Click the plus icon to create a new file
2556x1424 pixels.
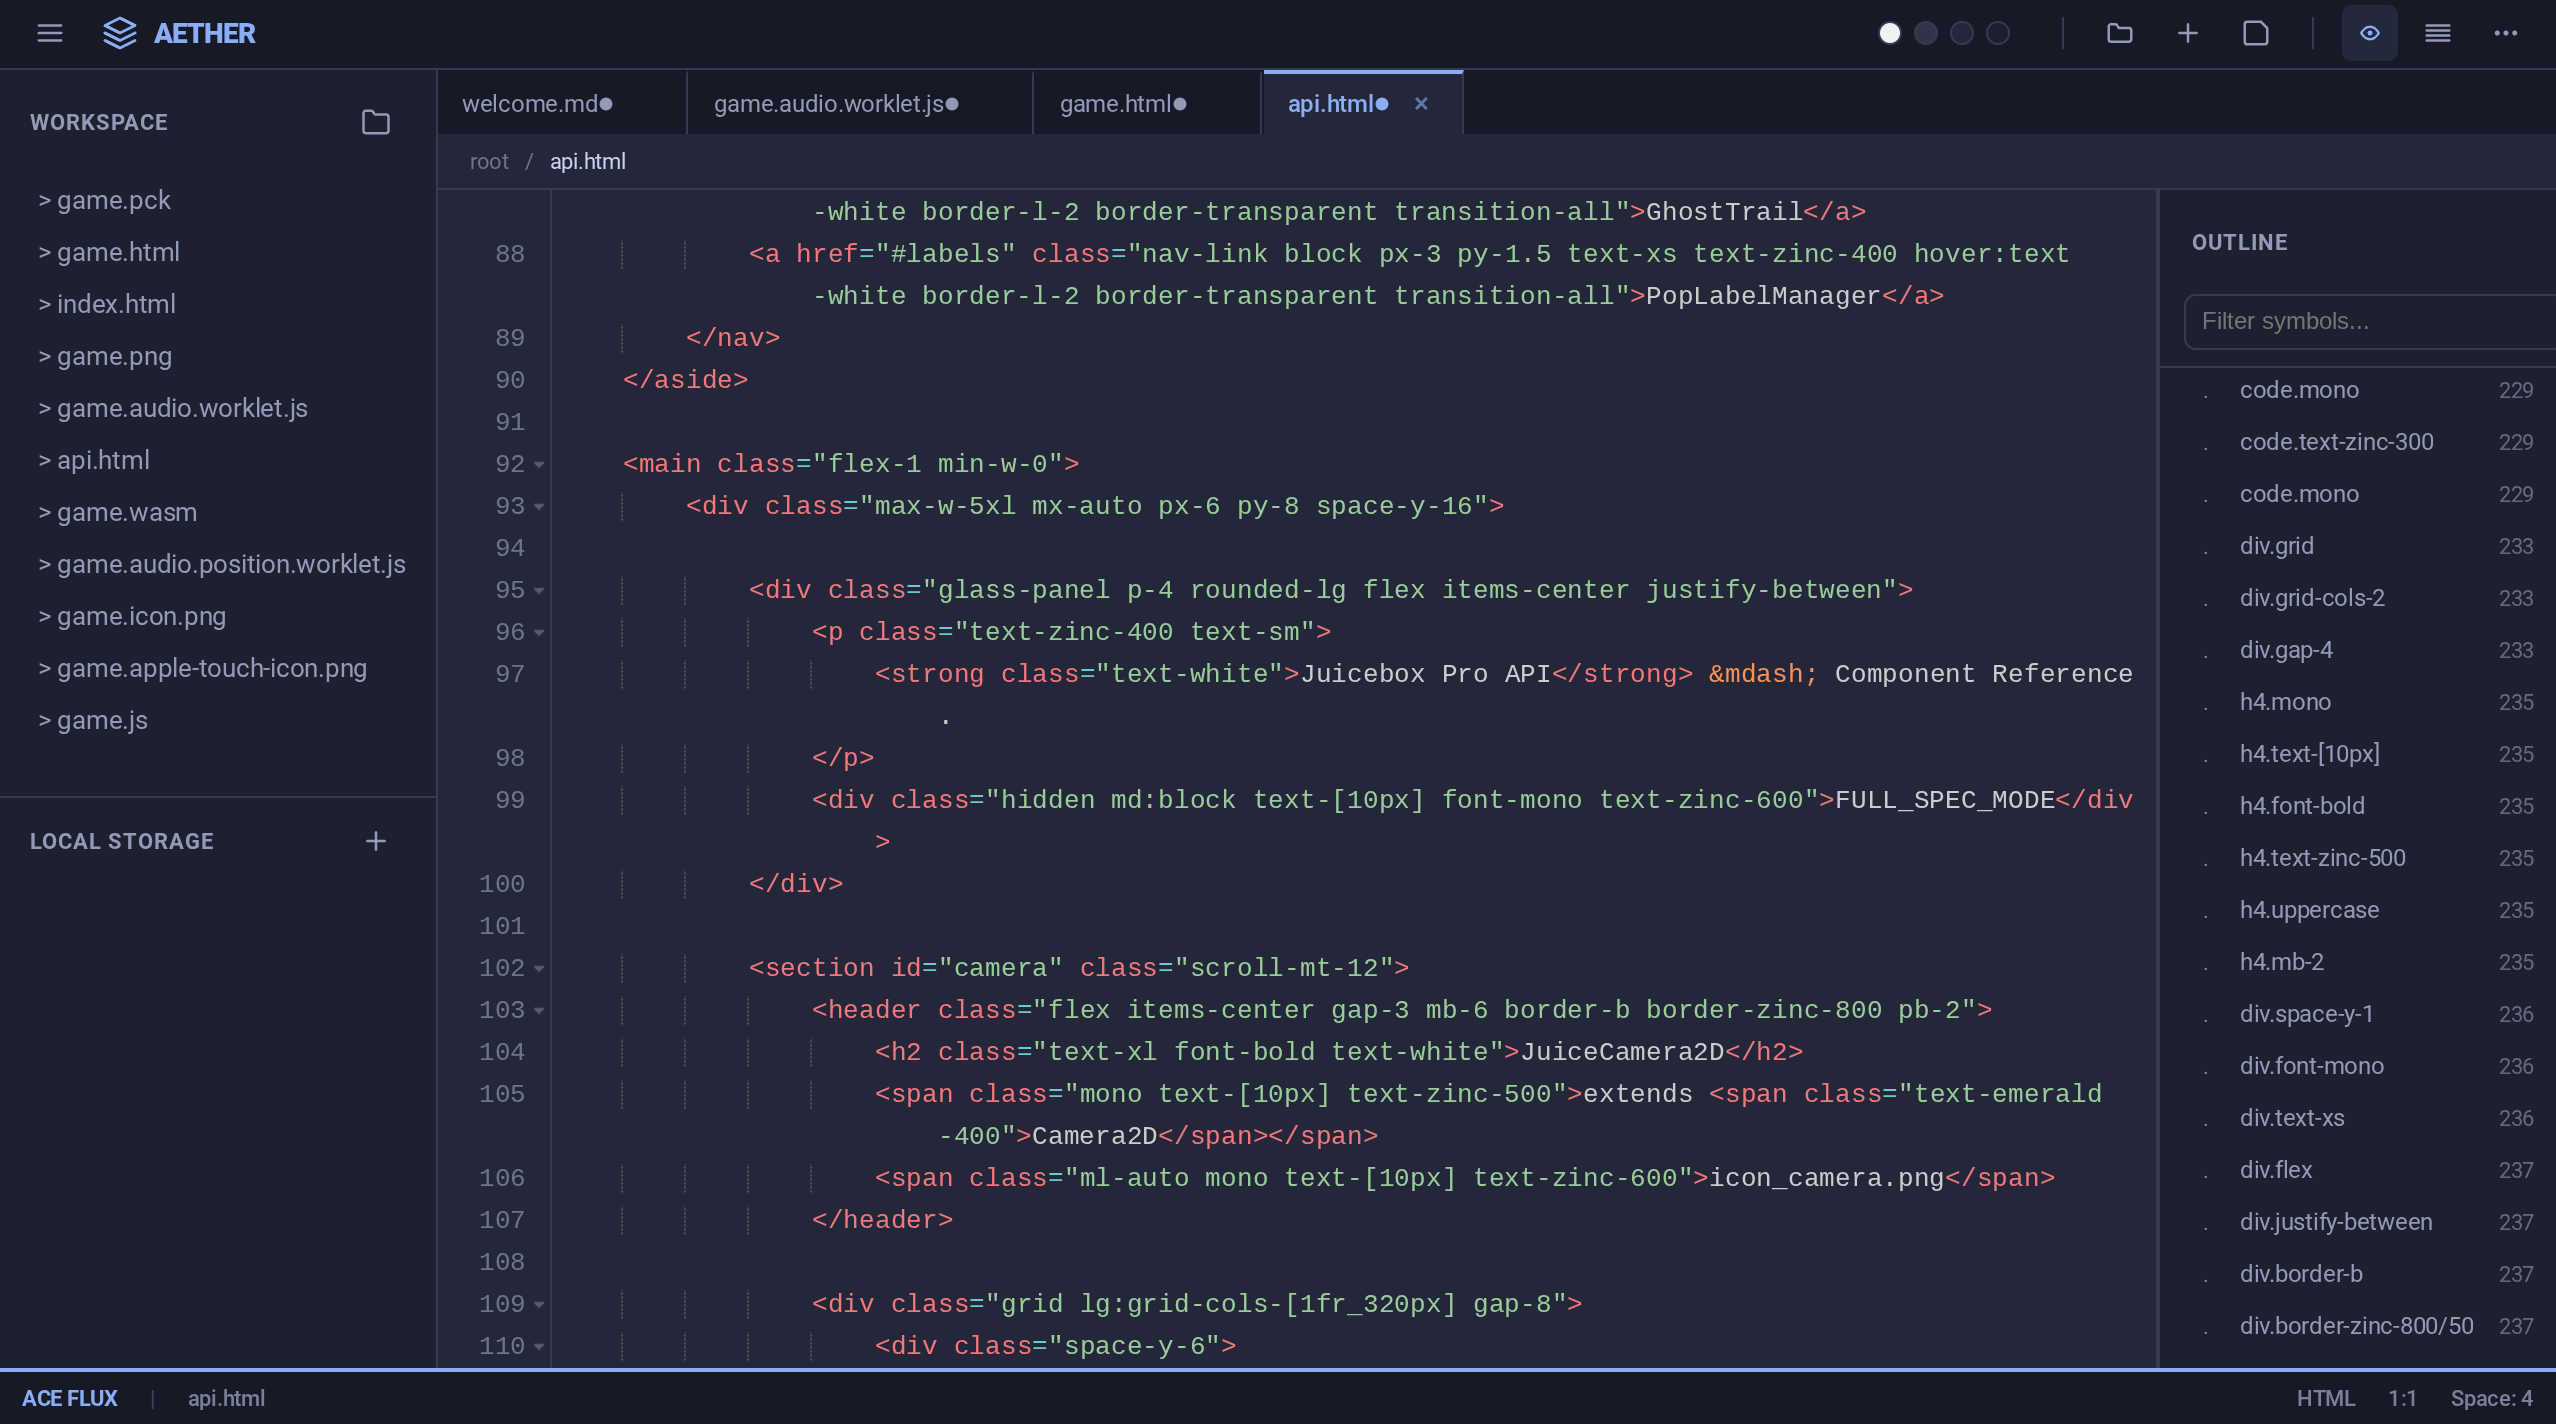coord(2187,33)
